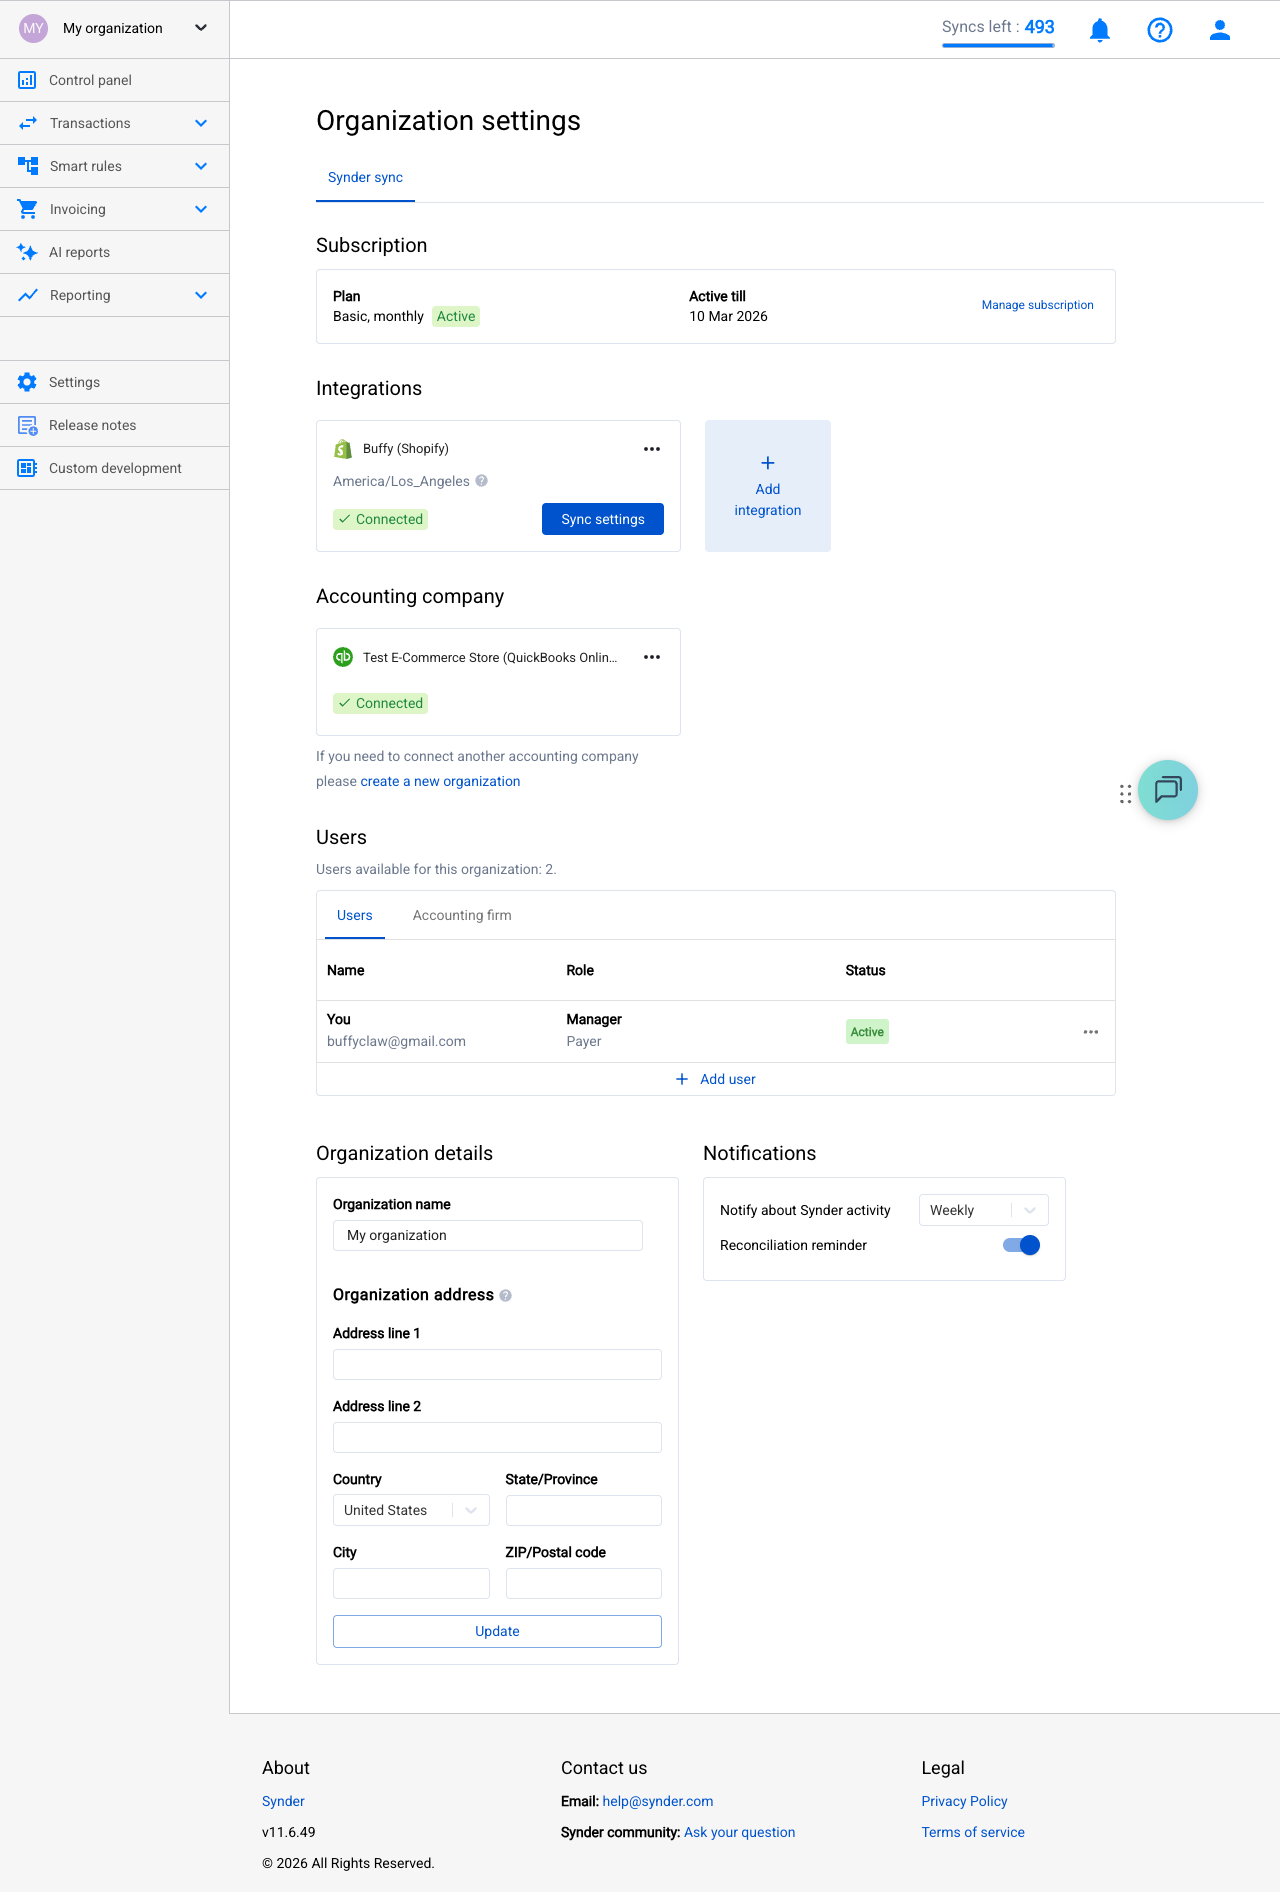Click the Syncs left progress bar

[x=998, y=45]
